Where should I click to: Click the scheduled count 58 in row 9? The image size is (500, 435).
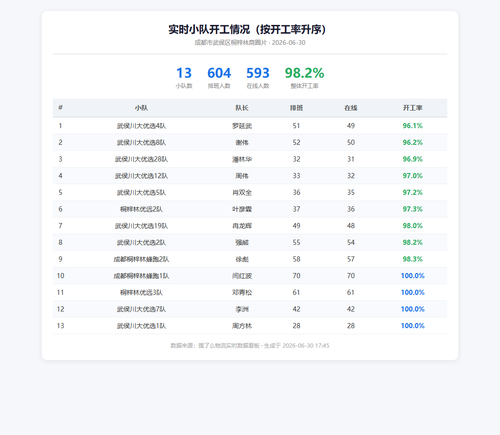[x=296, y=259]
